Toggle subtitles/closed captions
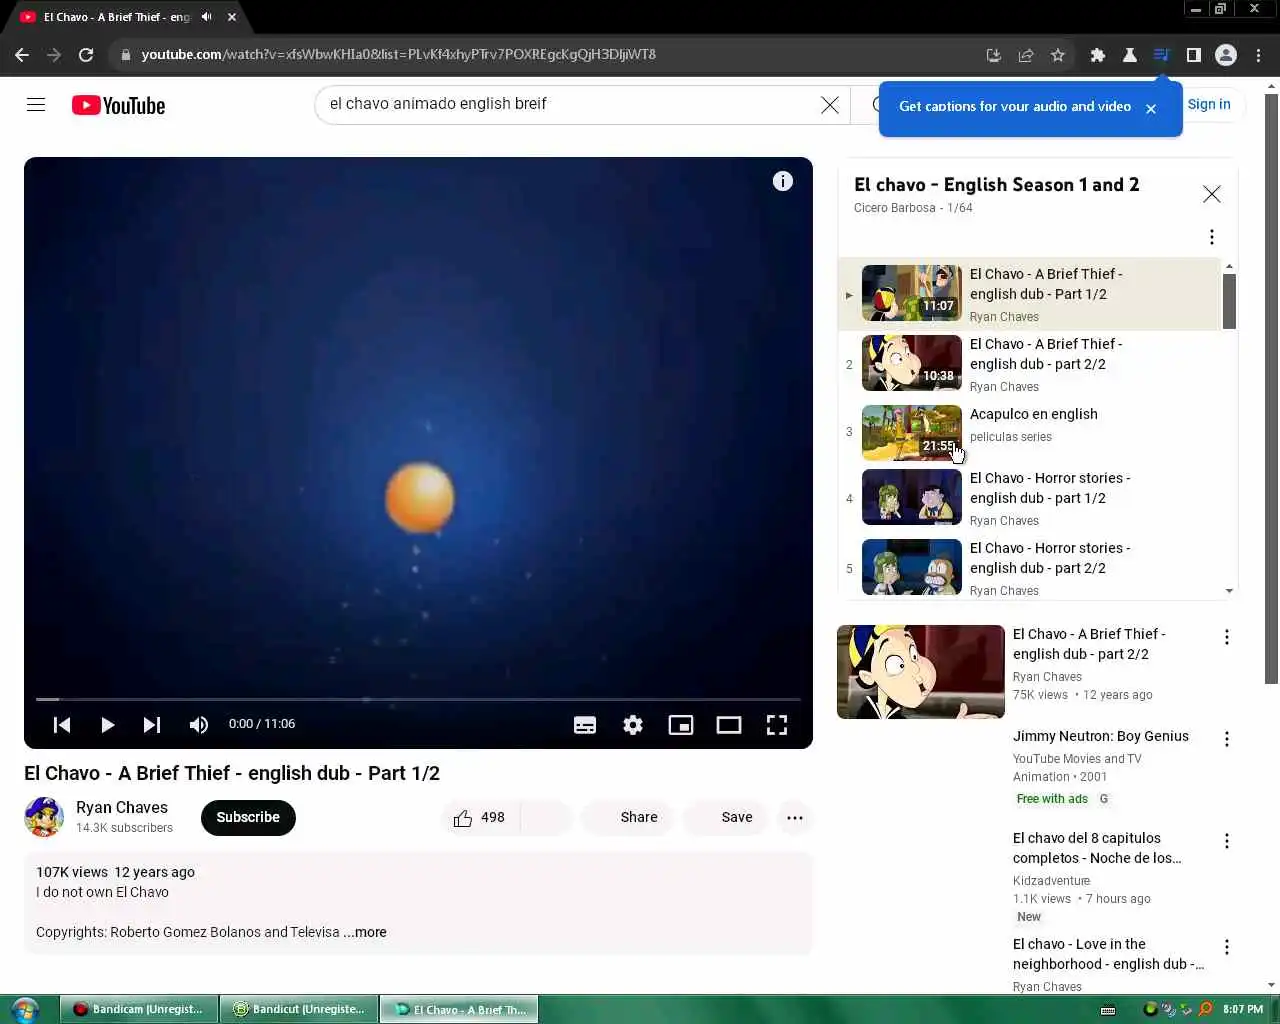Viewport: 1280px width, 1024px height. tap(585, 725)
